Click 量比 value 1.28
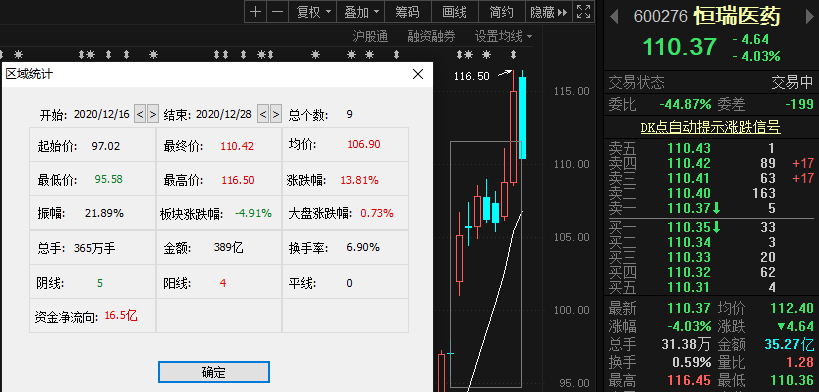The image size is (819, 392). 800,362
